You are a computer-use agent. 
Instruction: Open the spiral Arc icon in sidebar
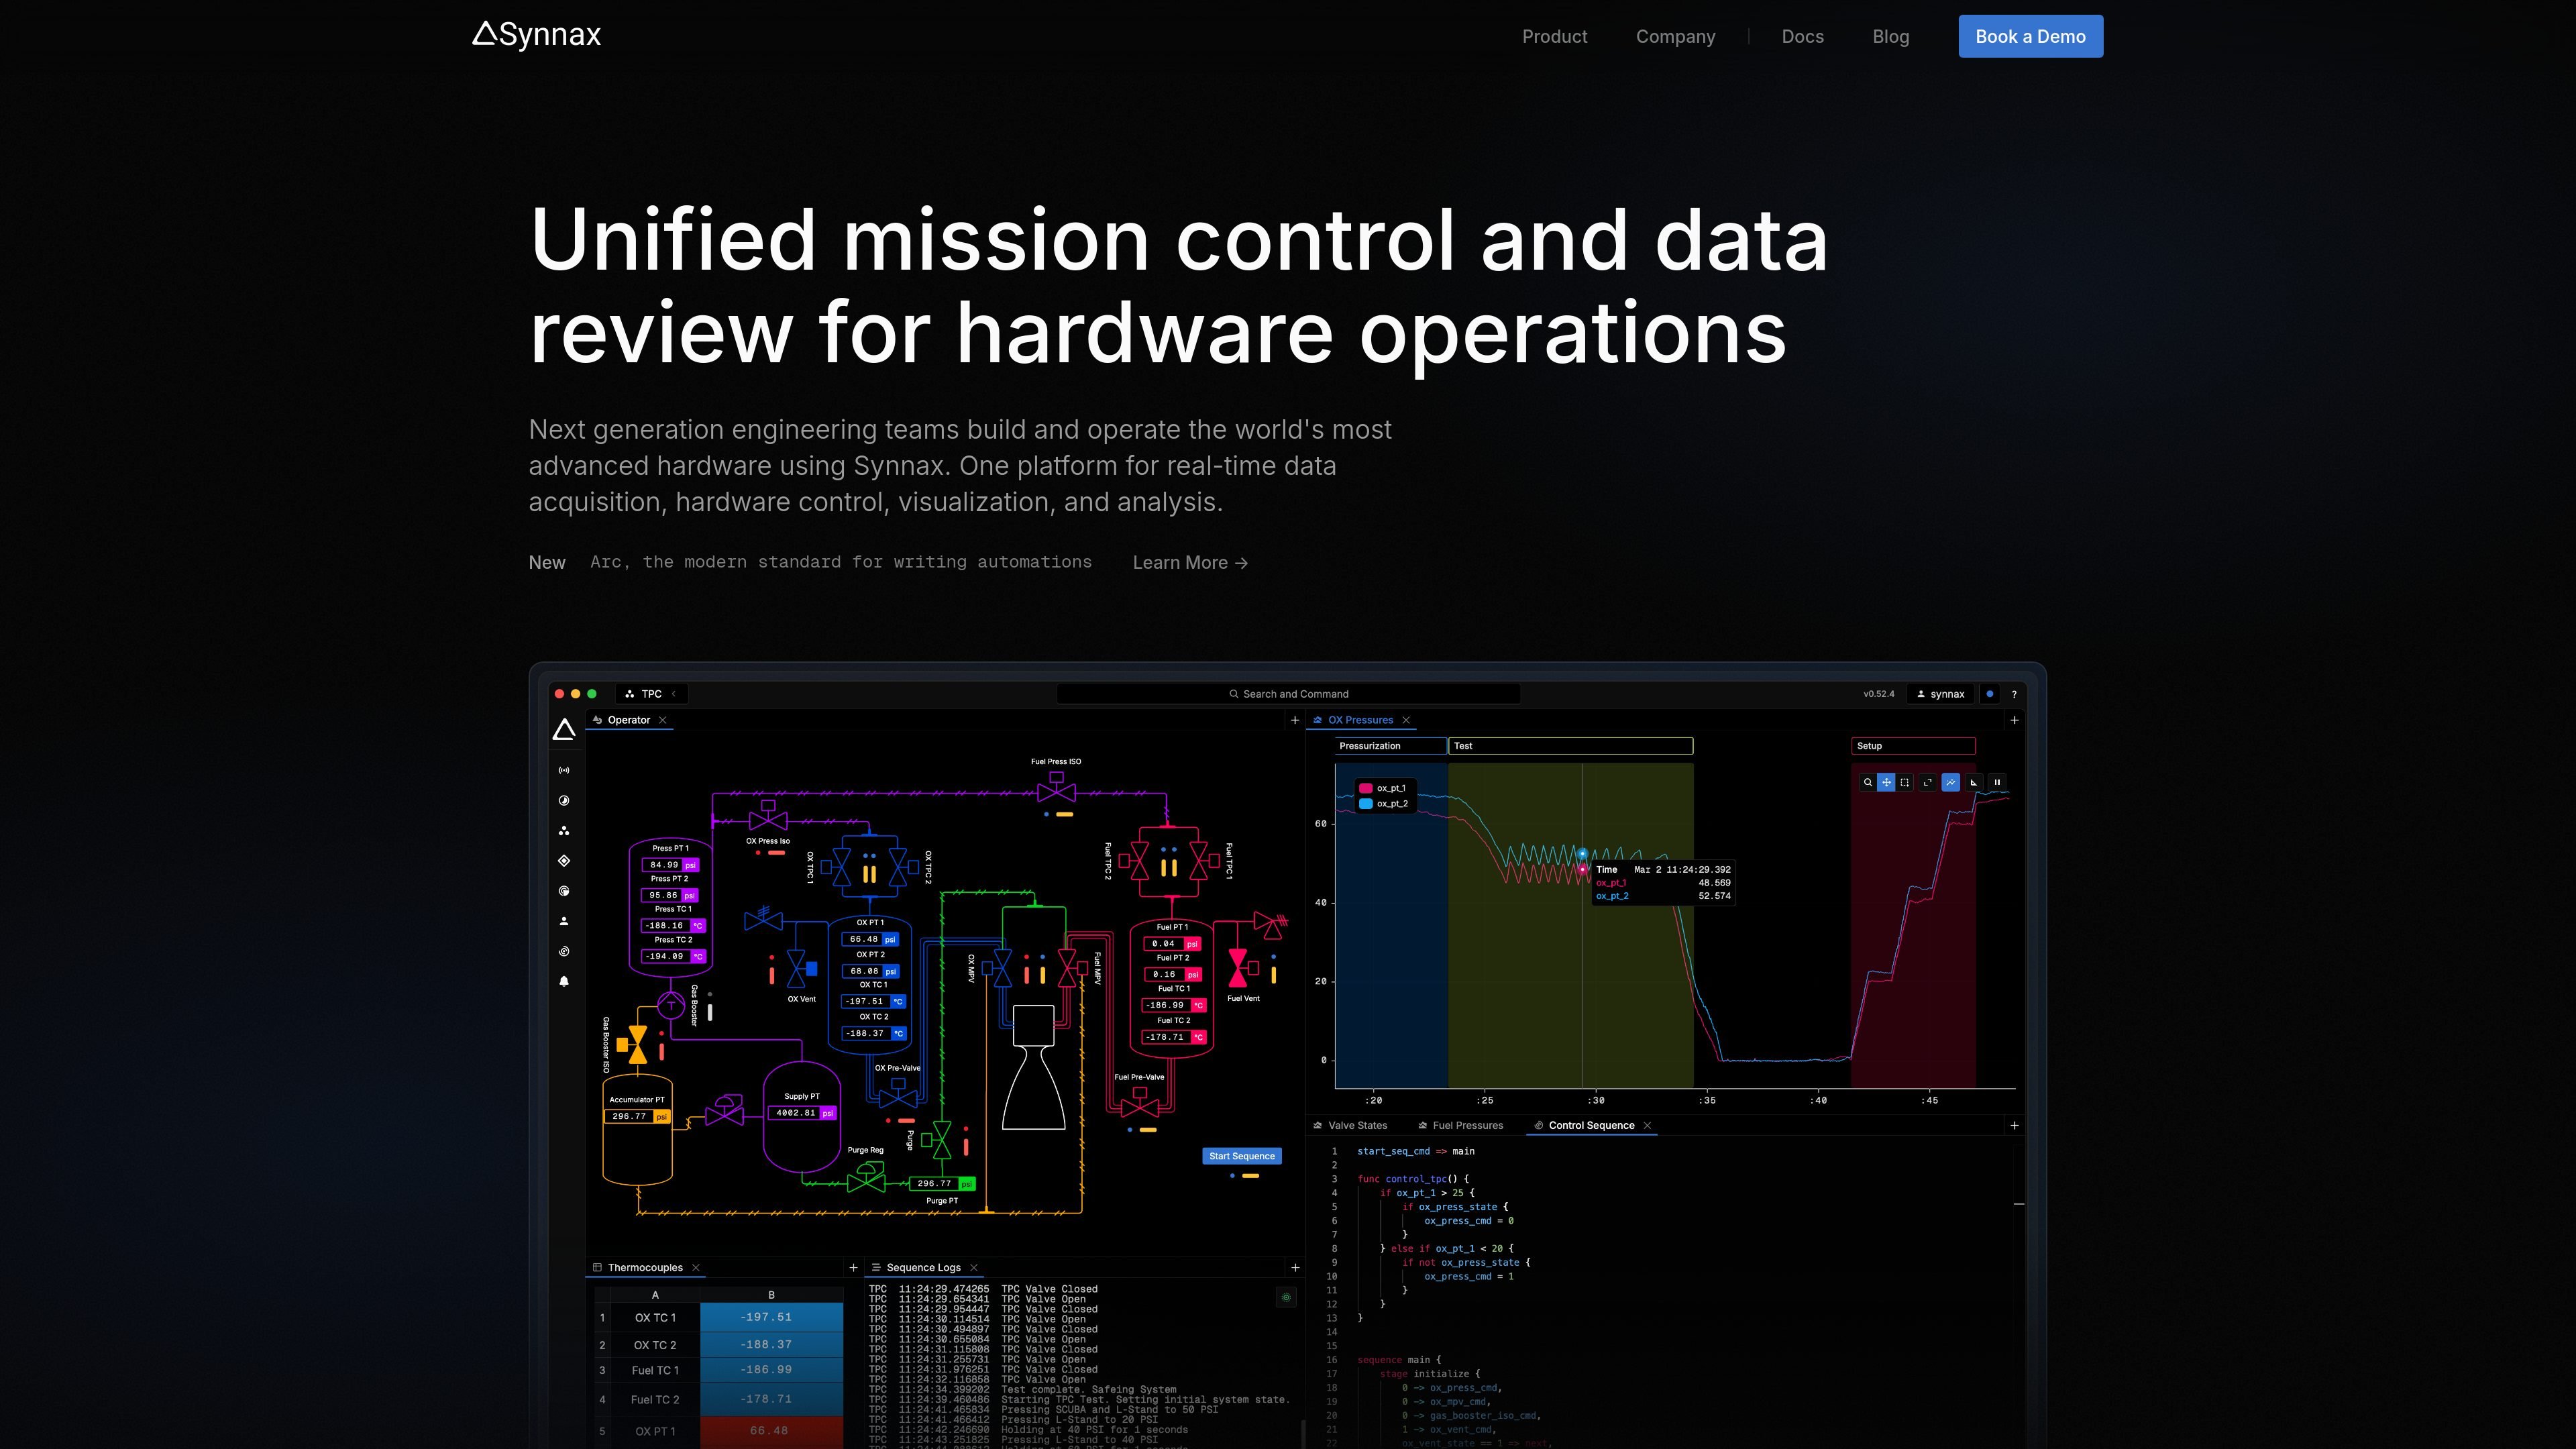click(564, 951)
